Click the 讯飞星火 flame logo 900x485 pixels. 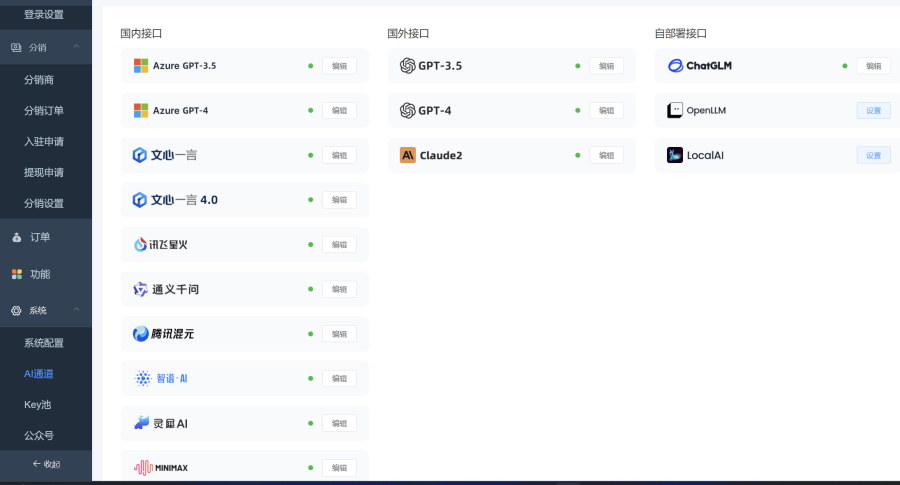[x=141, y=245]
